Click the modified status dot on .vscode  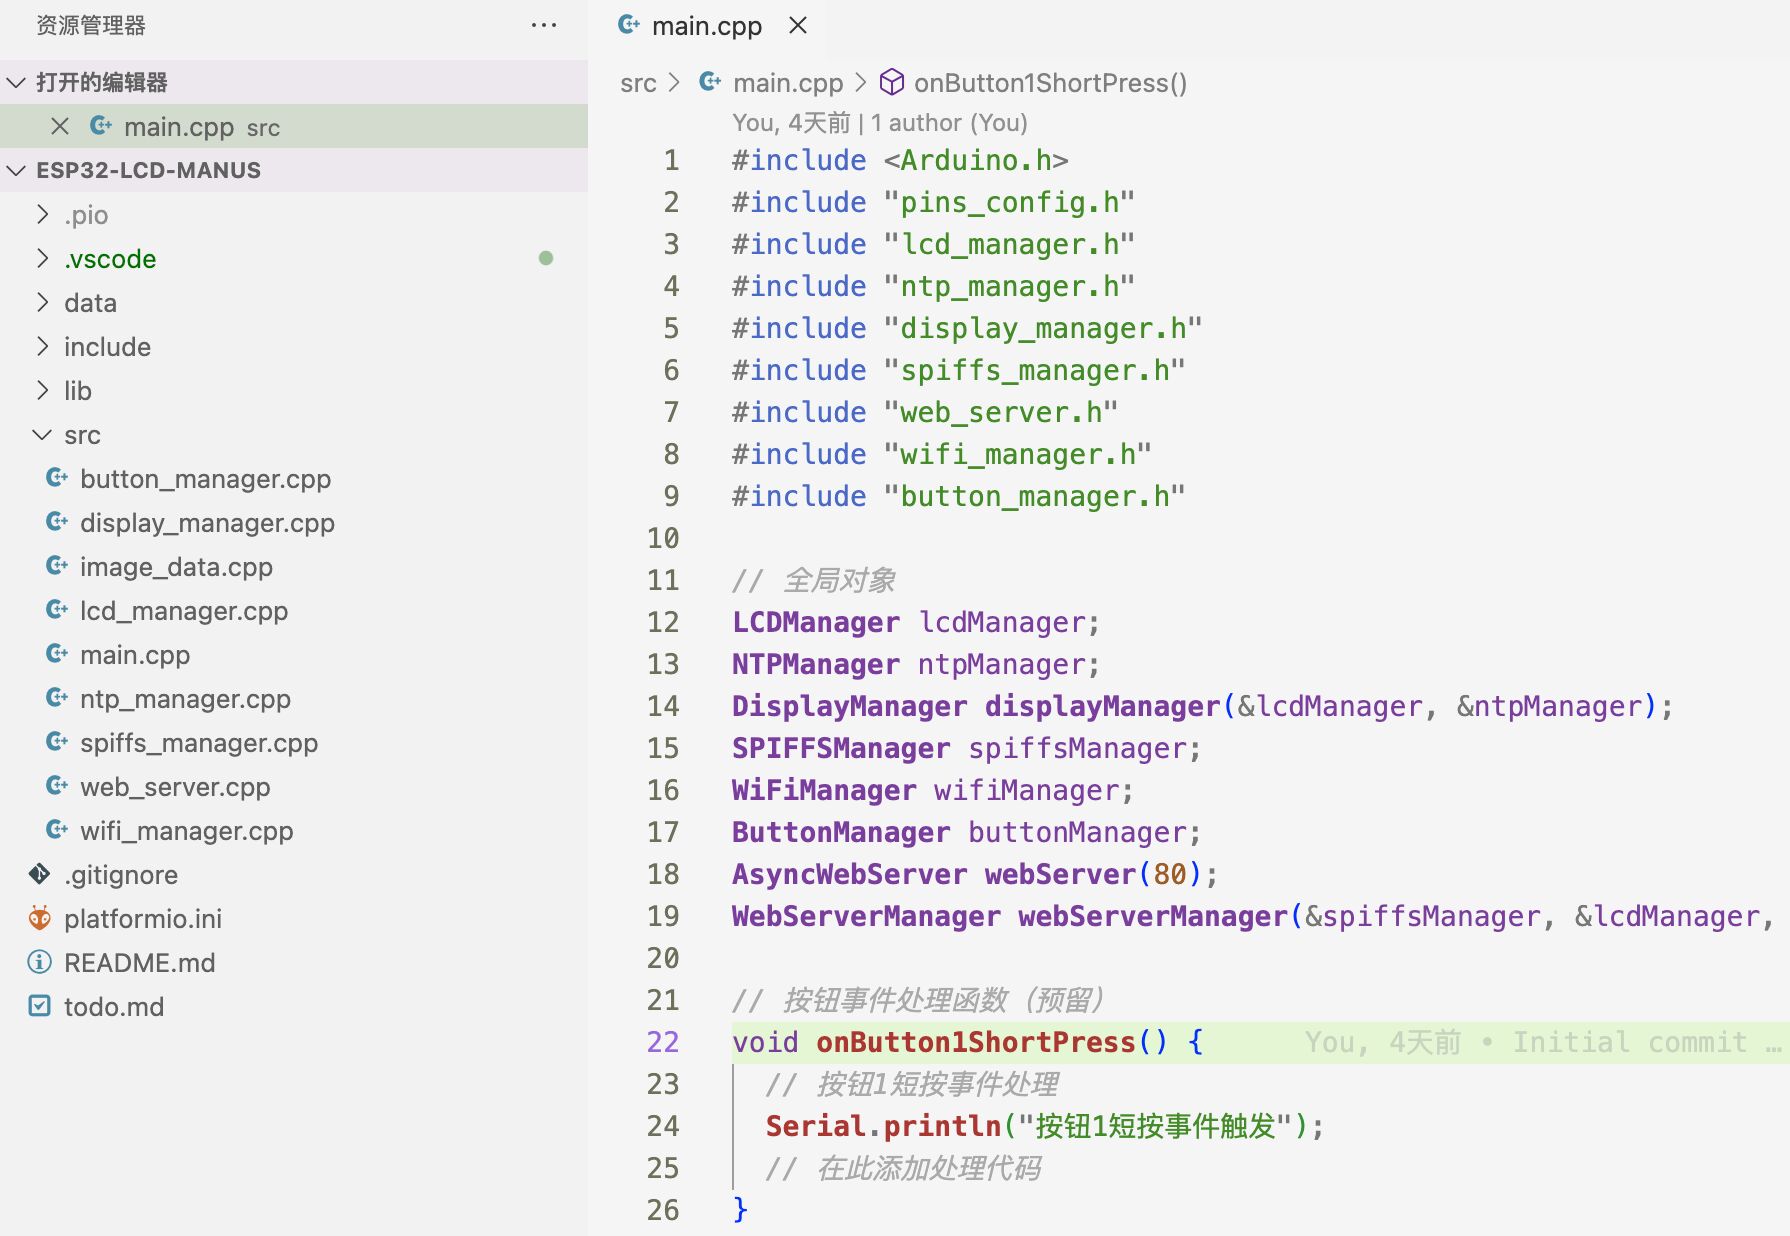tap(546, 258)
